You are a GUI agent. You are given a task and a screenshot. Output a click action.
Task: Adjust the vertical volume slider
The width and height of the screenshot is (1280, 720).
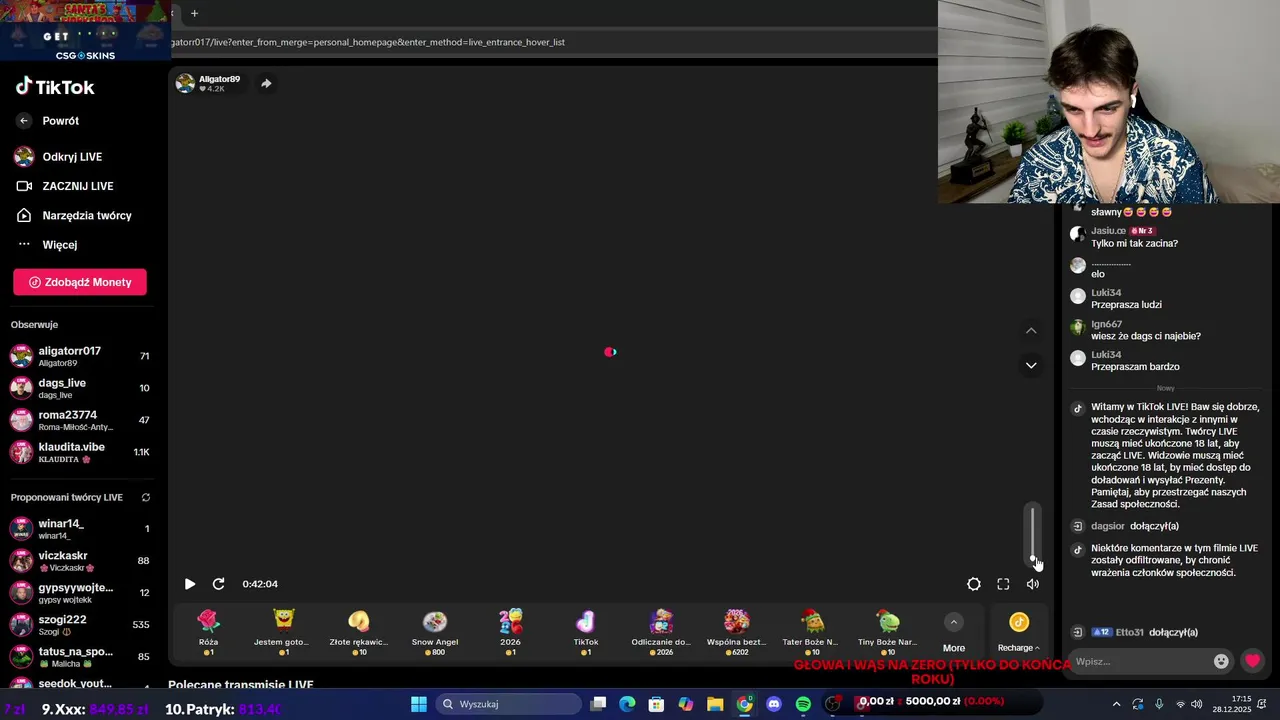(1033, 535)
